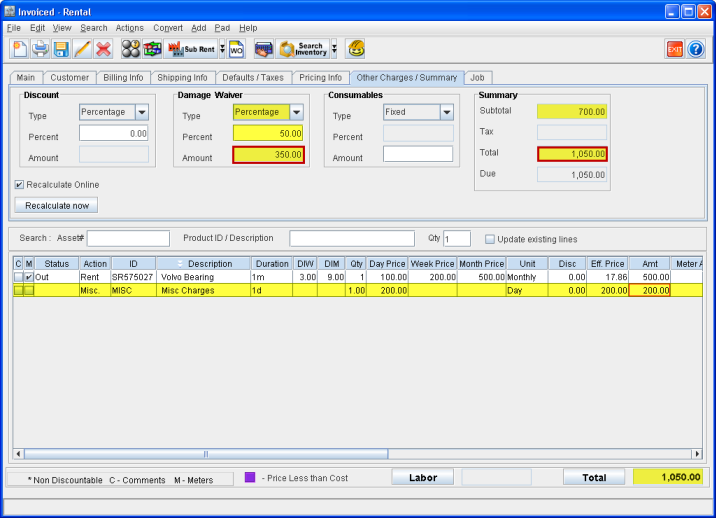Switch to the Customer tab
The width and height of the screenshot is (716, 518).
point(69,78)
